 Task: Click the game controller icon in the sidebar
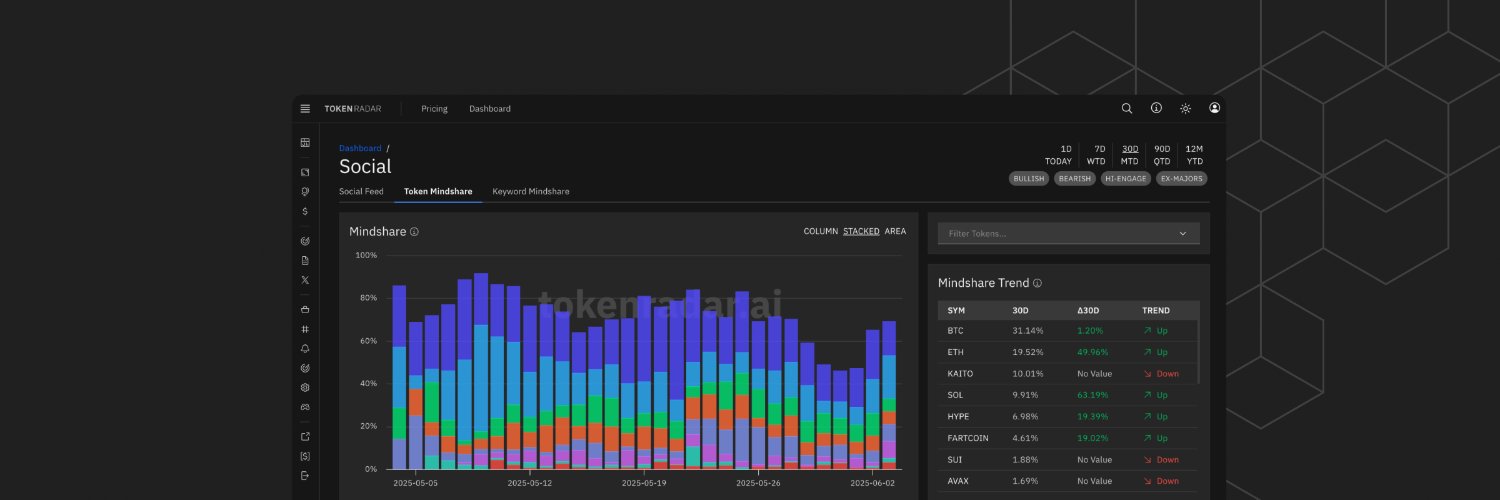pos(305,407)
